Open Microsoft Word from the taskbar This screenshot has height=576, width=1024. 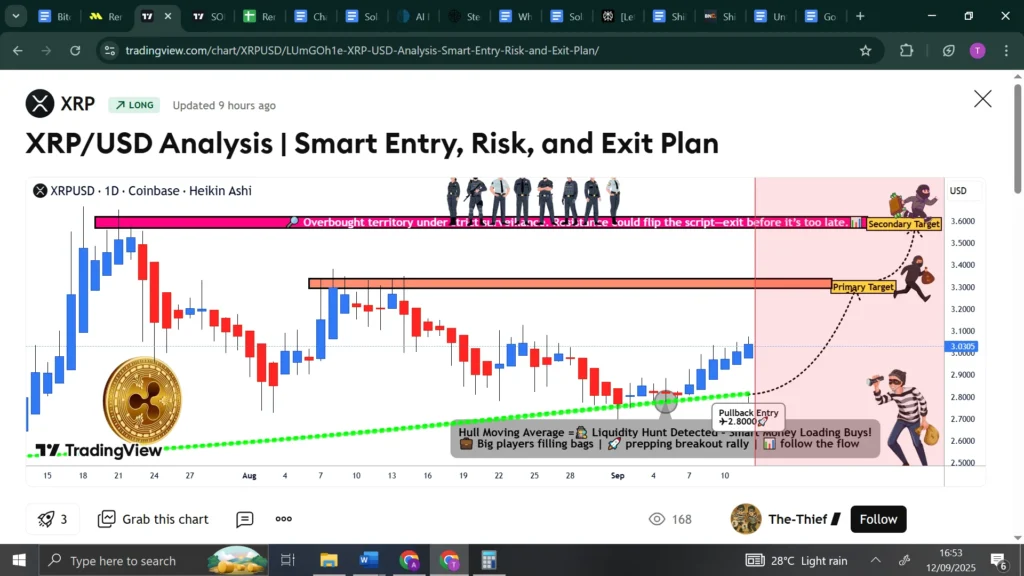point(369,560)
